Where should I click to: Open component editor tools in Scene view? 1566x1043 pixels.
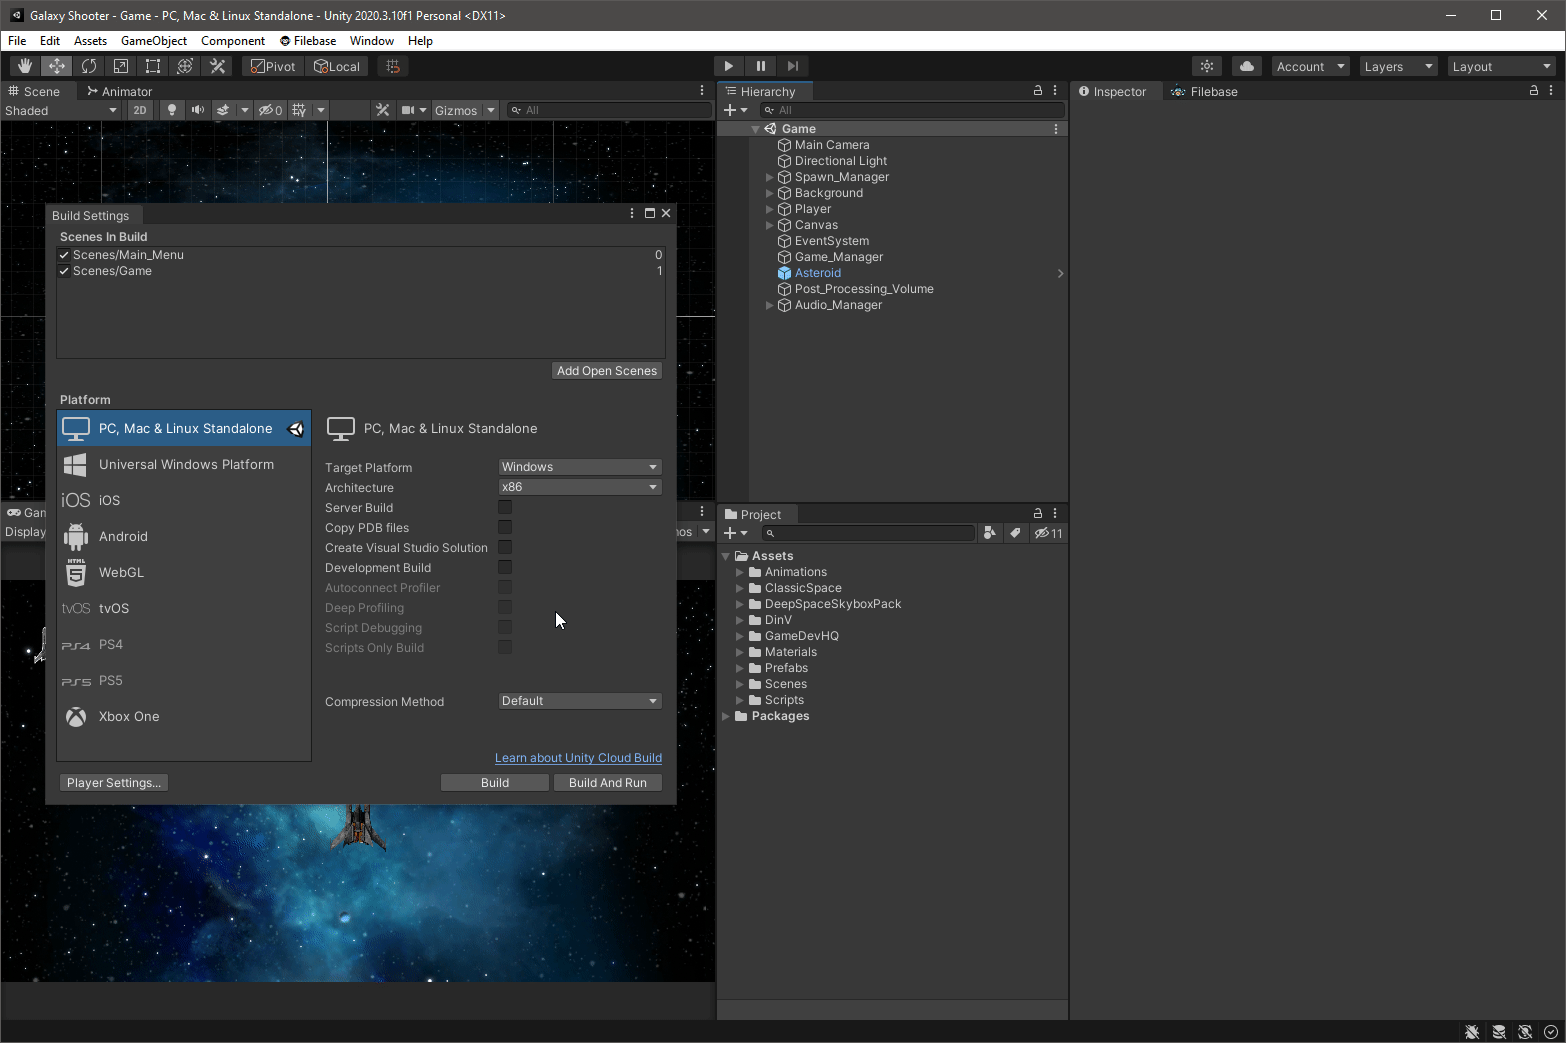383,110
